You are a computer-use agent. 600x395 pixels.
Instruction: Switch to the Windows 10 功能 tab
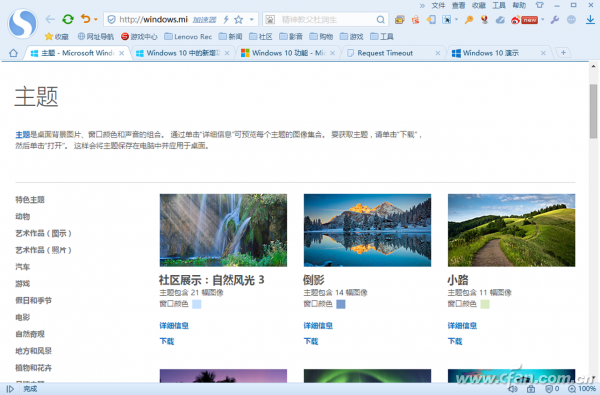click(288, 53)
